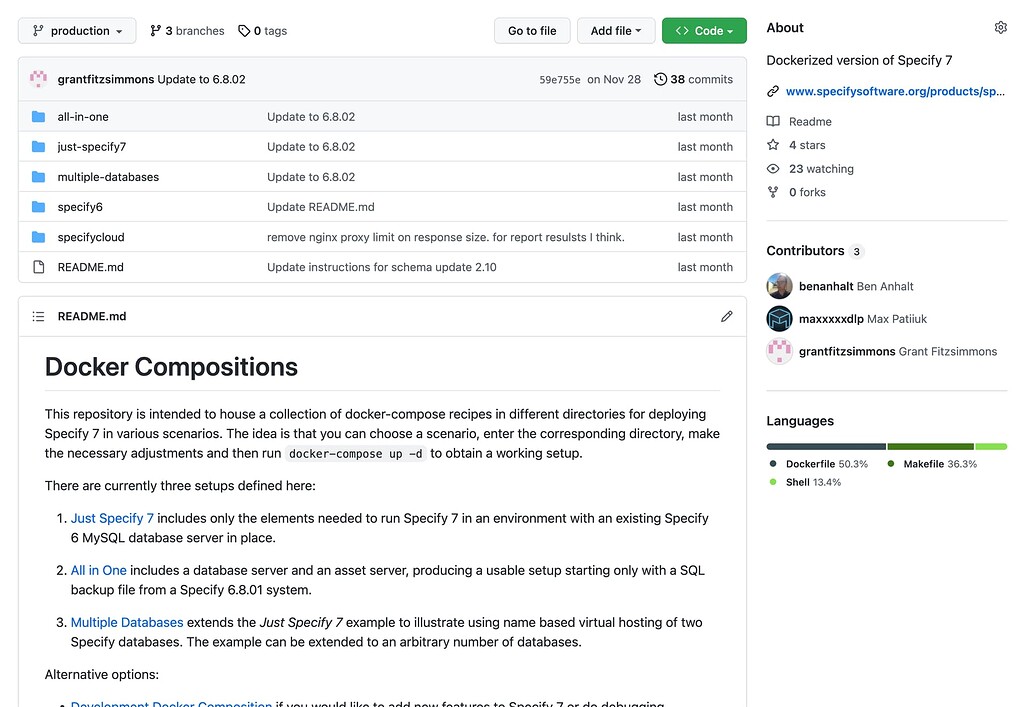View the 4 stars stargazers
The image size is (1024, 707).
(x=807, y=146)
